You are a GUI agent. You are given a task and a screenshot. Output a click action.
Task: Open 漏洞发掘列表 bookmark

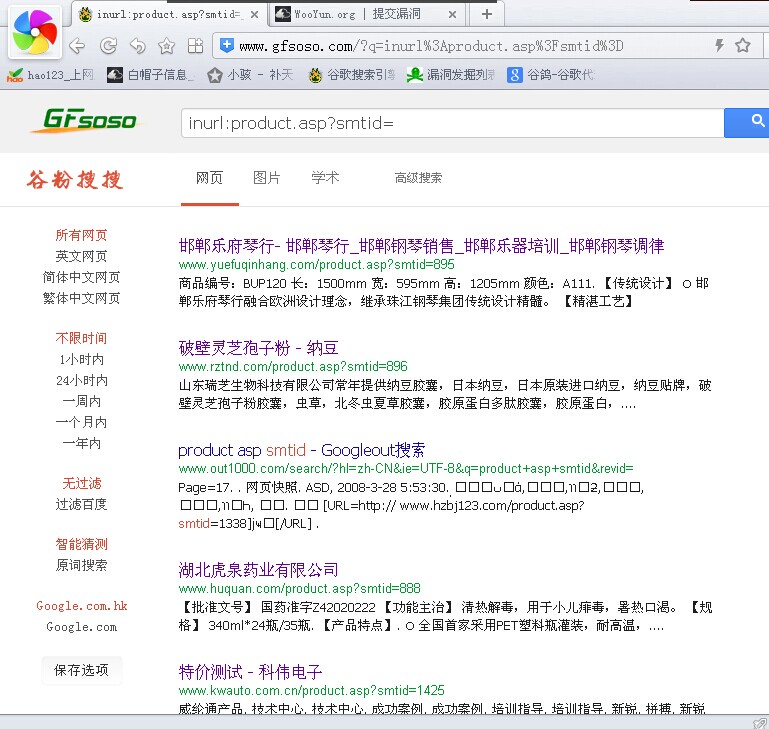[x=451, y=75]
